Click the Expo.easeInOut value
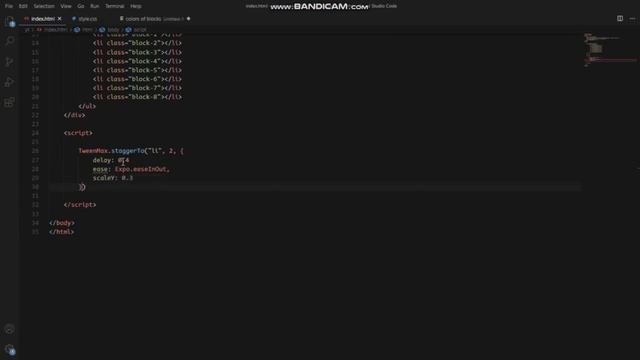This screenshot has width=640, height=360. [140, 169]
